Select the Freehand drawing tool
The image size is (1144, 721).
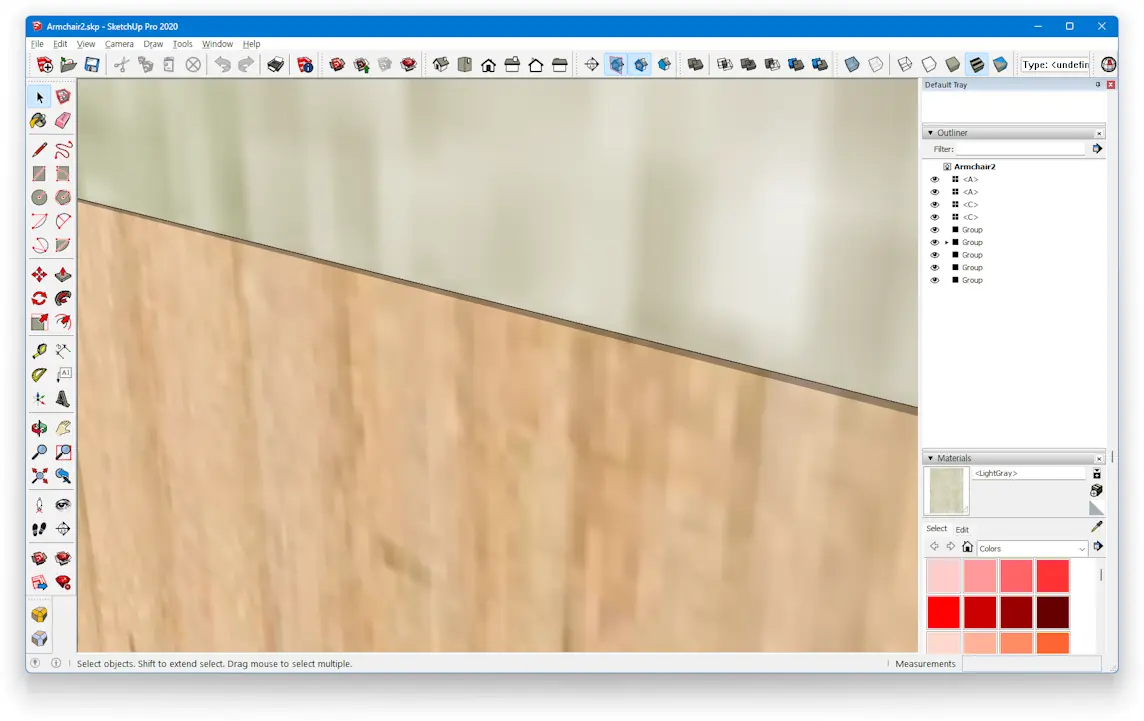point(63,150)
